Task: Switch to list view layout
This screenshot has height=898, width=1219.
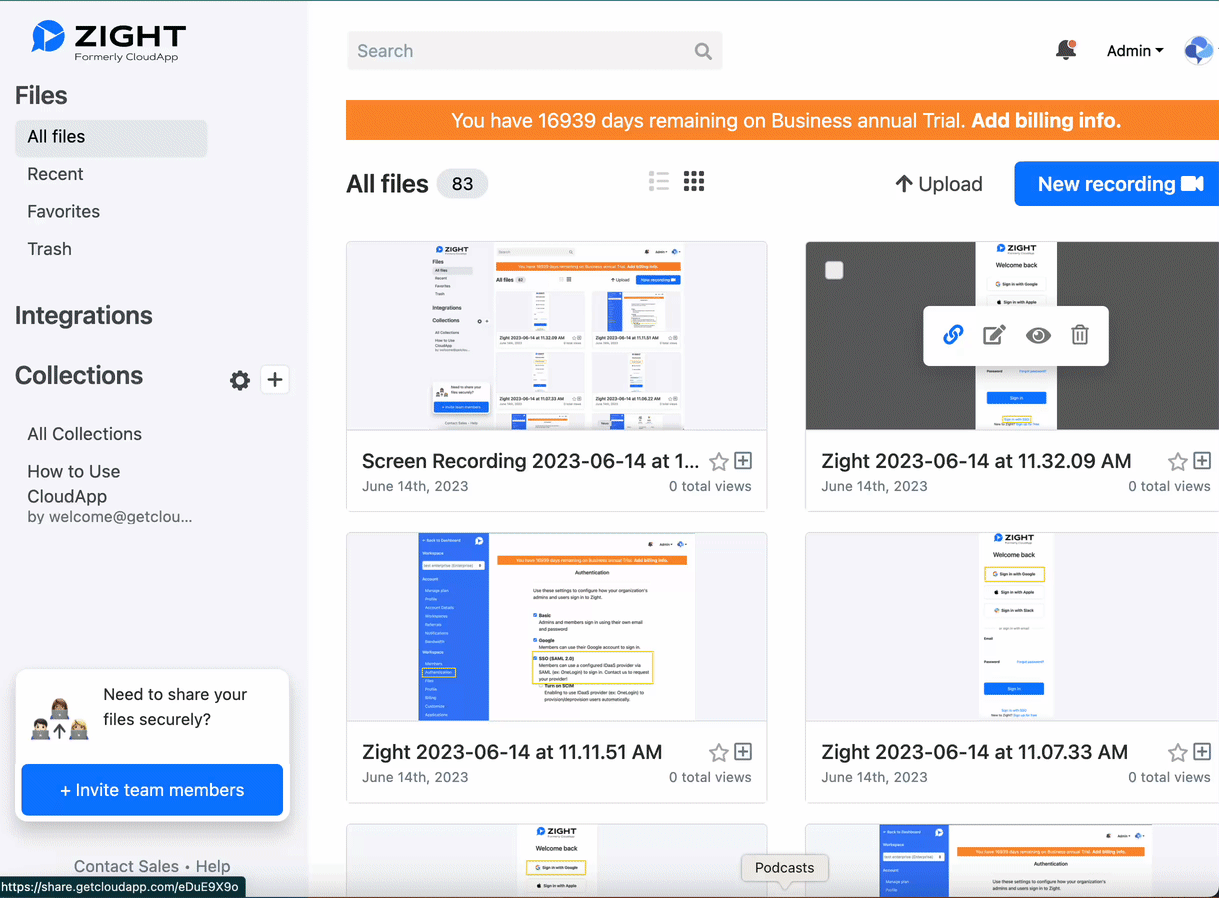Action: click(x=659, y=181)
